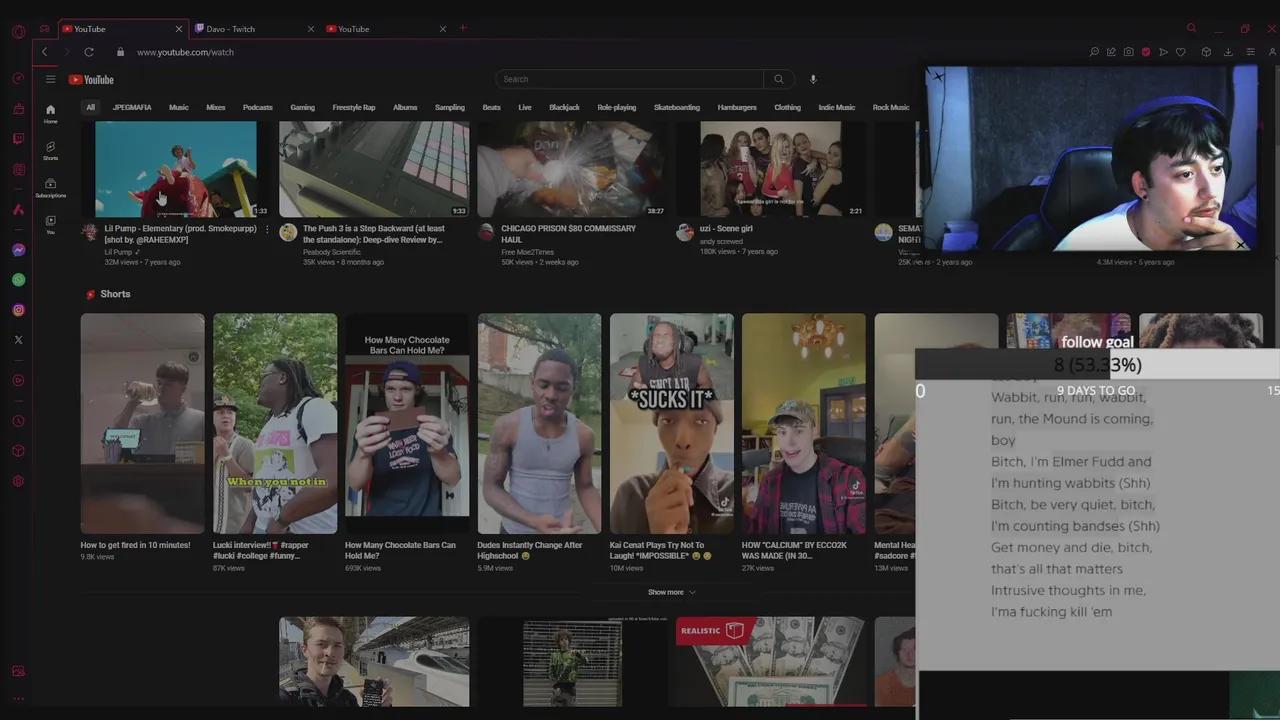Select the Gaming filter chip

point(302,107)
